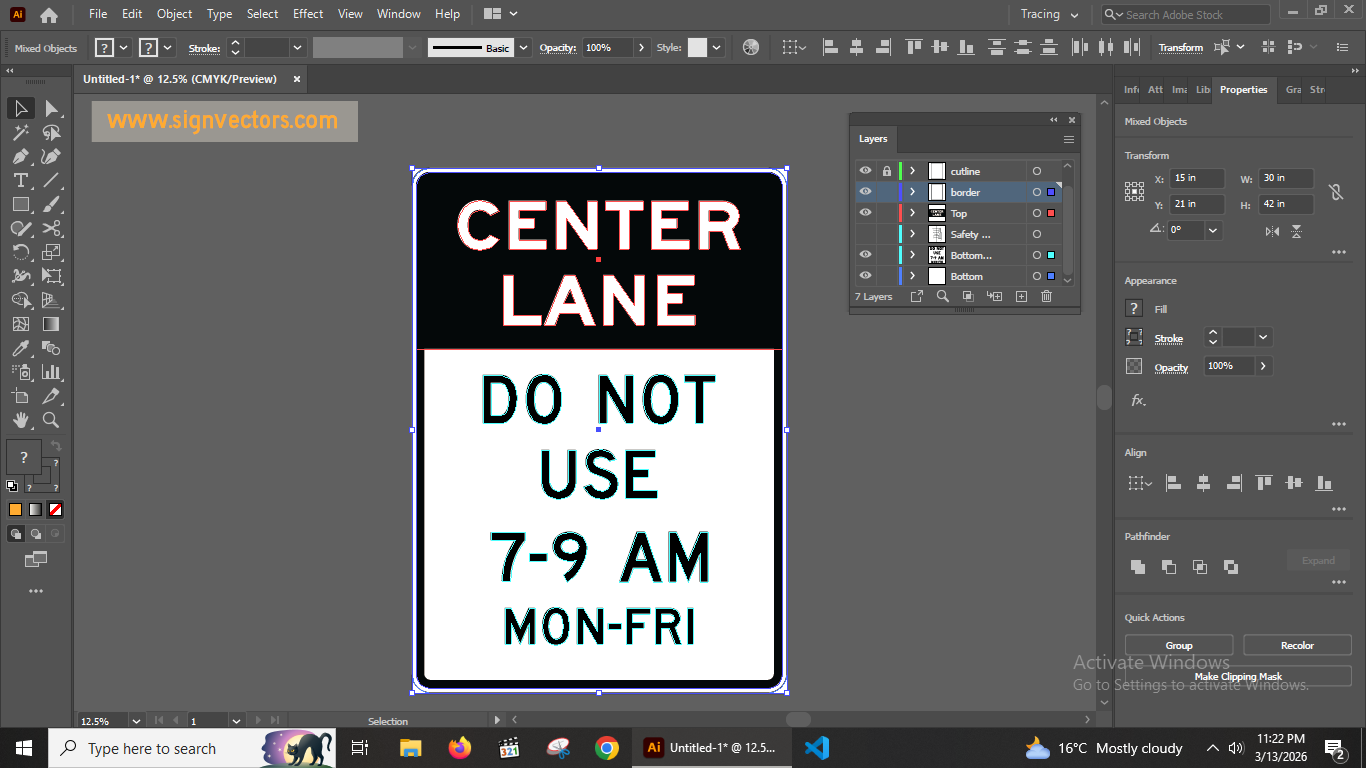The height and width of the screenshot is (768, 1366).
Task: Hide the Bottom layer
Action: point(865,276)
